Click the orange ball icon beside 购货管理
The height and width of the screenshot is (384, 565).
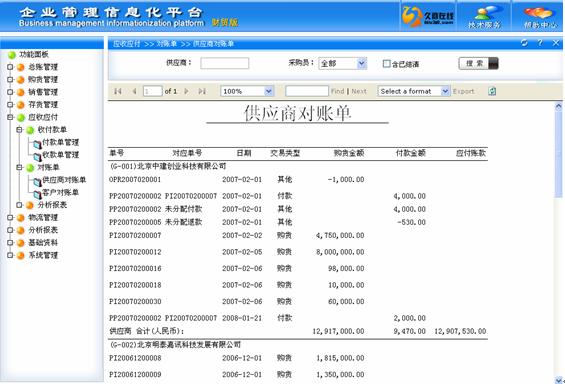[x=21, y=80]
